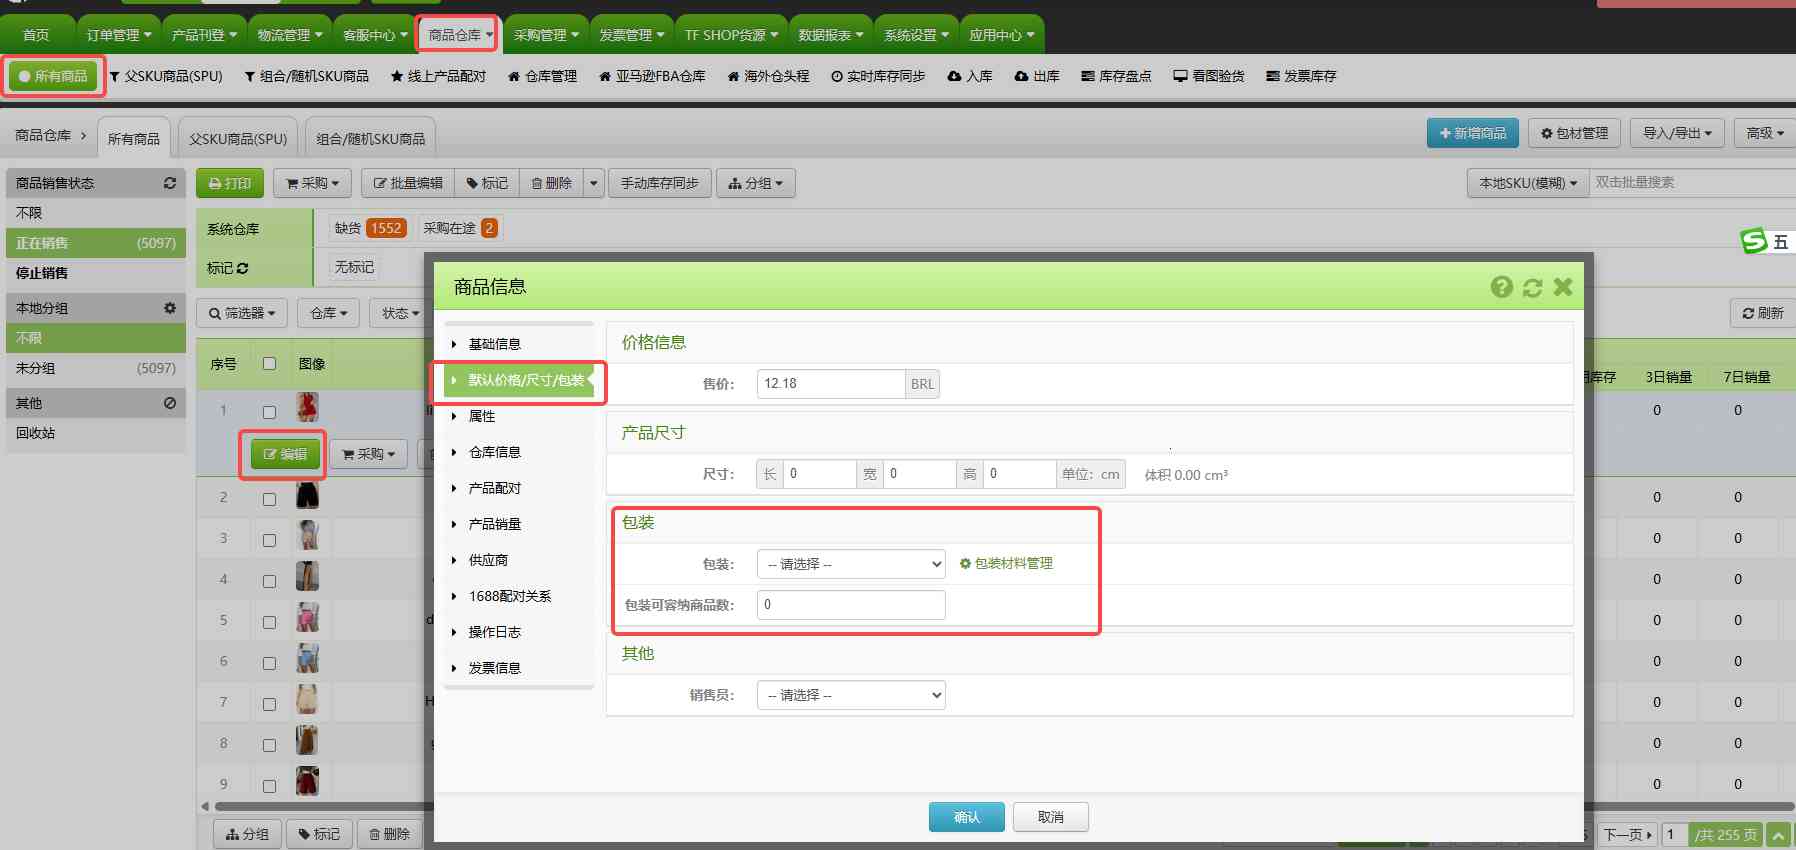Open 实时库存同步 item
Image resolution: width=1796 pixels, height=850 pixels.
point(878,76)
